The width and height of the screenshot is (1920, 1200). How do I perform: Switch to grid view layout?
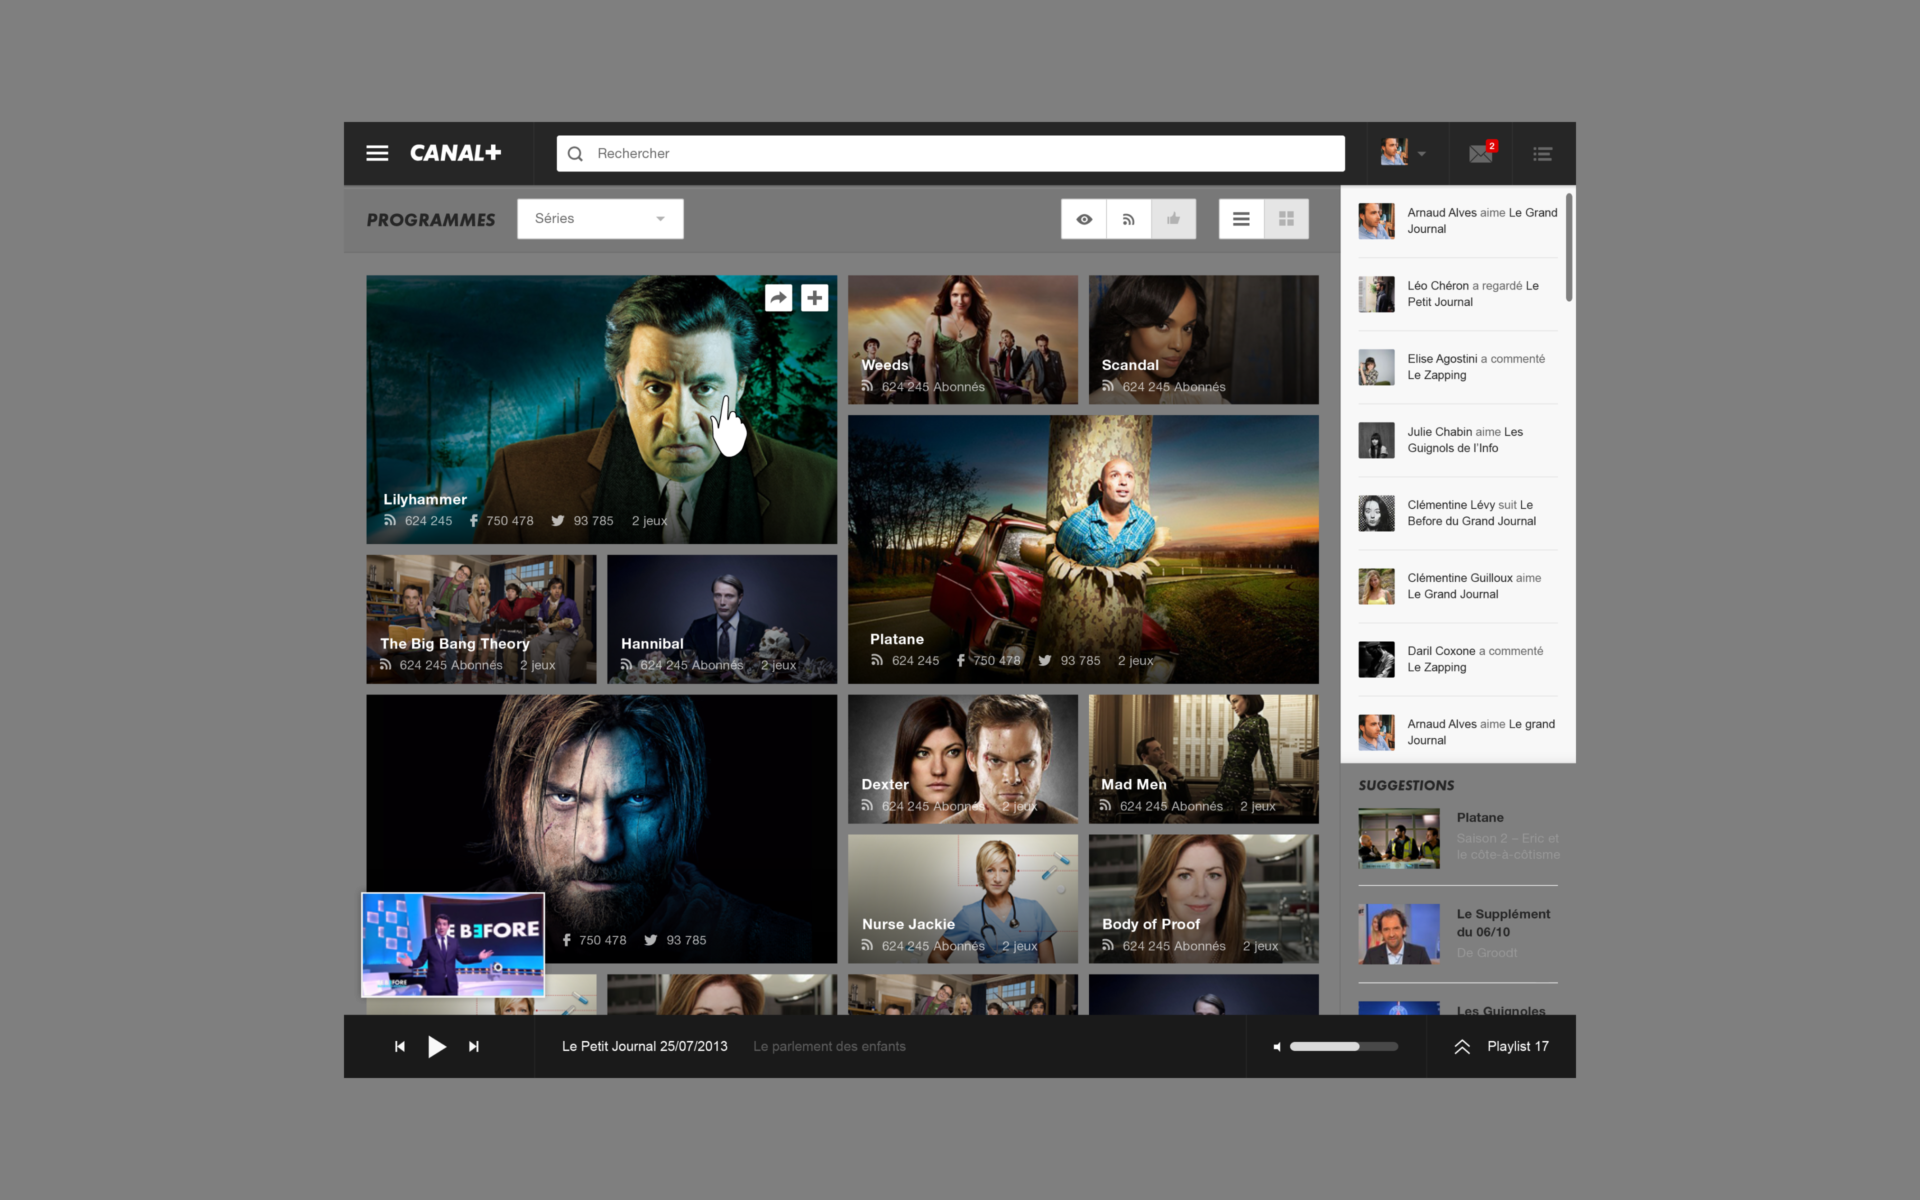pos(1286,218)
